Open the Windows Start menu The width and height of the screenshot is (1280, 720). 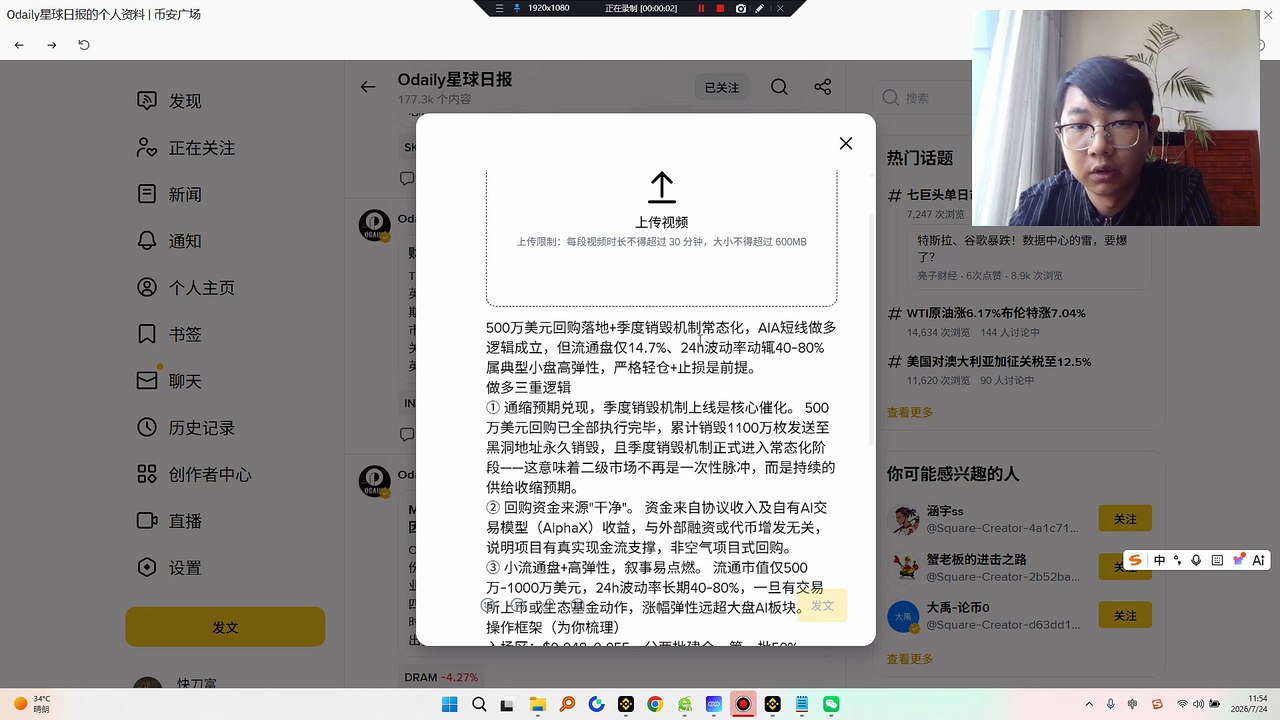[x=448, y=704]
